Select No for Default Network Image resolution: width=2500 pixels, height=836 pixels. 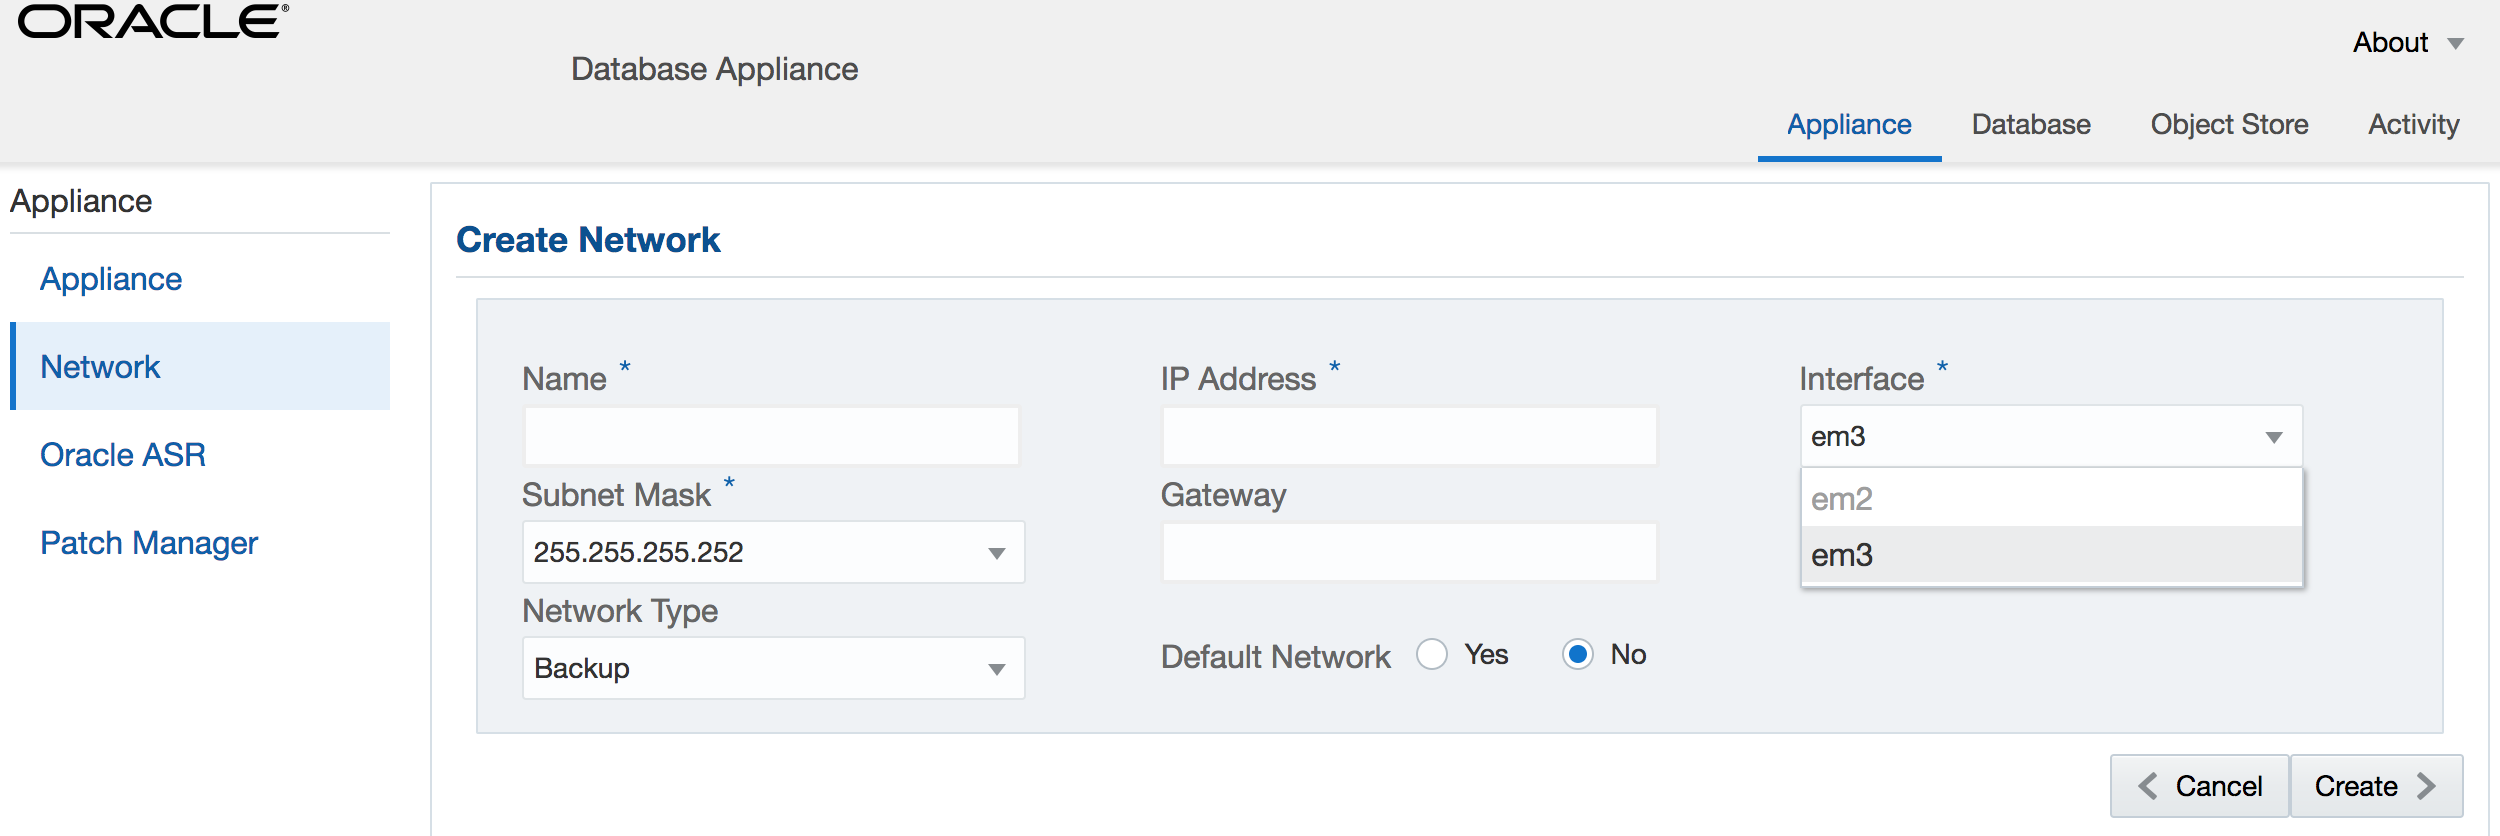click(1578, 655)
